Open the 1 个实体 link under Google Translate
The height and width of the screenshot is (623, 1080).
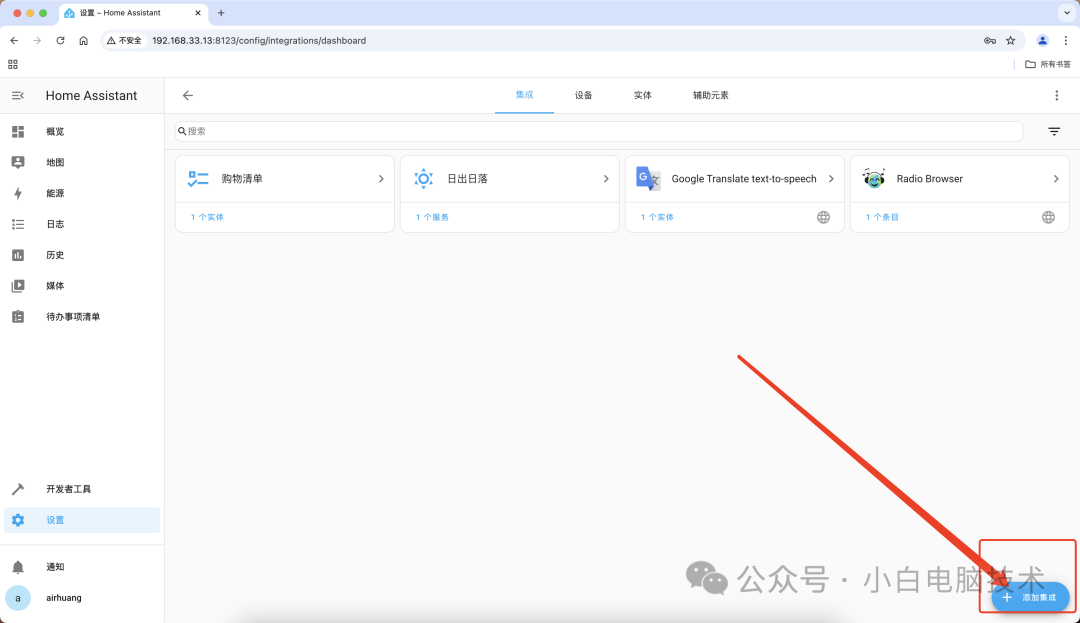(x=657, y=218)
